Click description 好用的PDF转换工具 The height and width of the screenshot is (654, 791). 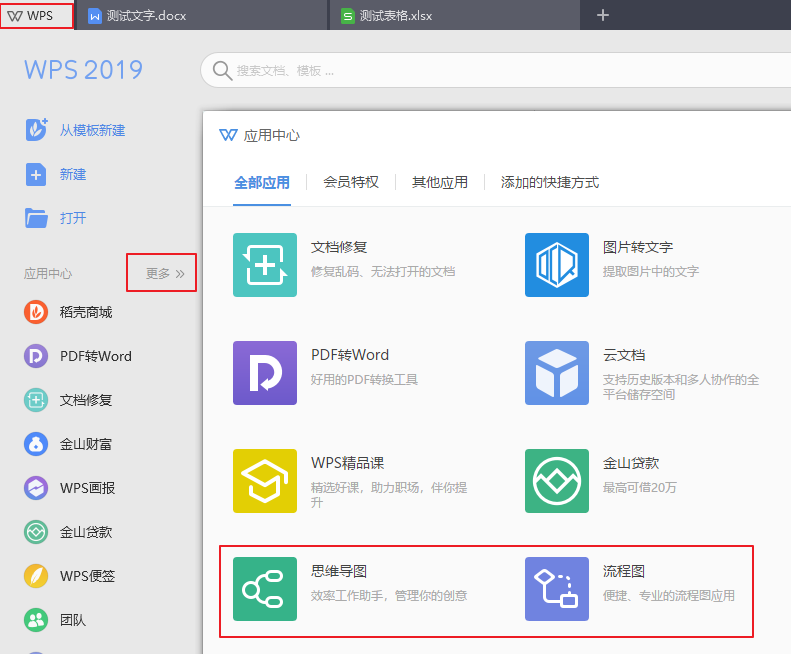364,380
